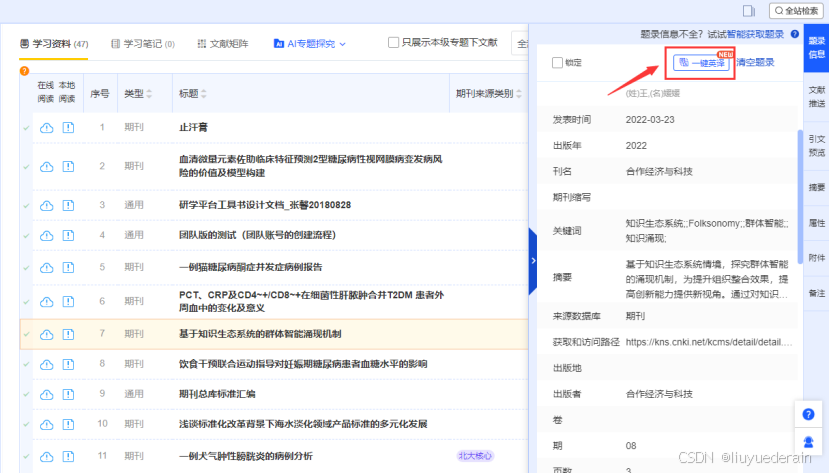Open online reading for row 2 血清微量元素
The width and height of the screenshot is (829, 473).
(47, 166)
